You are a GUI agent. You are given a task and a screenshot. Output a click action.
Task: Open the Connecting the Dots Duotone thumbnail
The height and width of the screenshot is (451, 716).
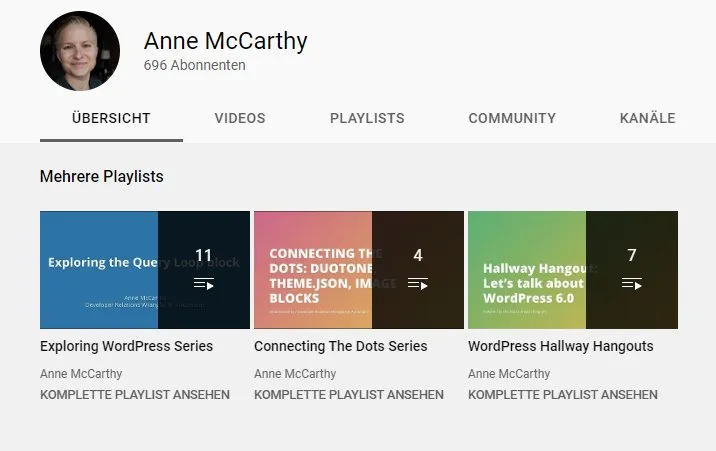[x=359, y=270]
